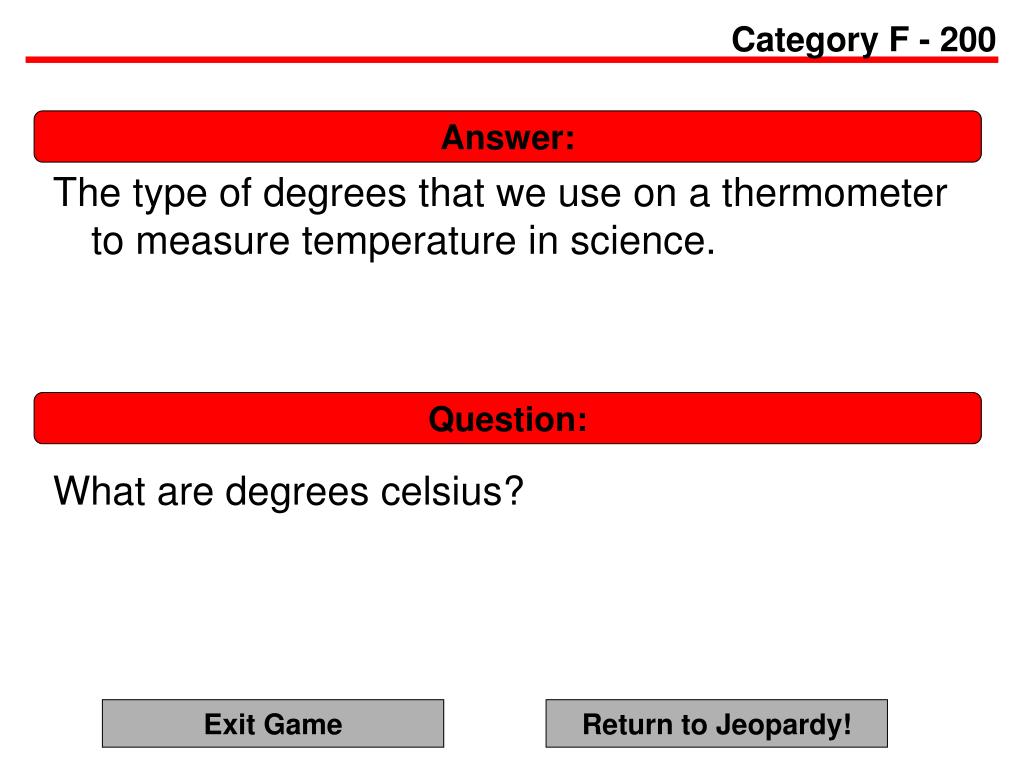
Task: Click the red line under the heading
Action: click(x=511, y=60)
